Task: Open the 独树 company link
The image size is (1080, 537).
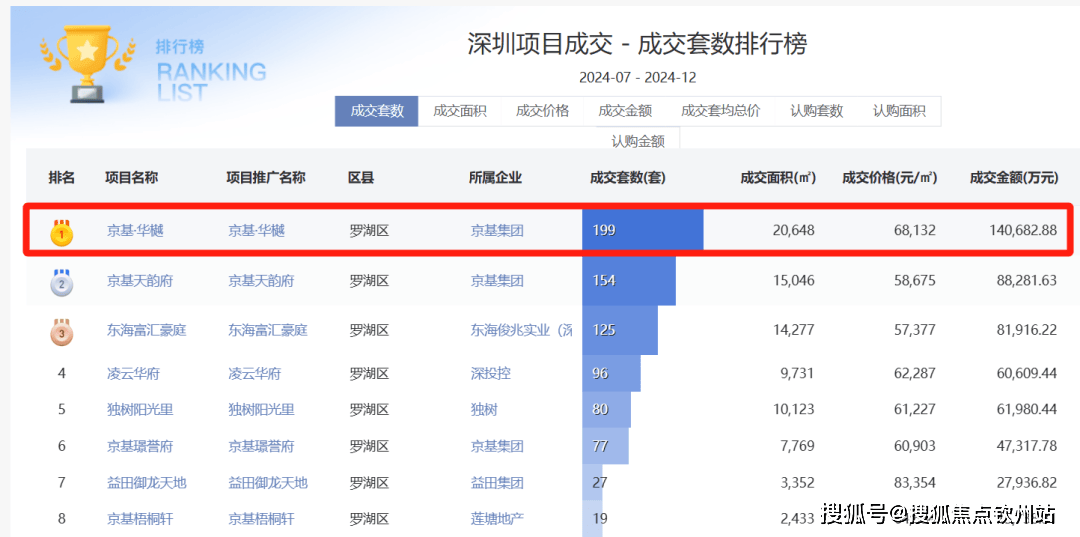Action: pyautogui.click(x=484, y=410)
